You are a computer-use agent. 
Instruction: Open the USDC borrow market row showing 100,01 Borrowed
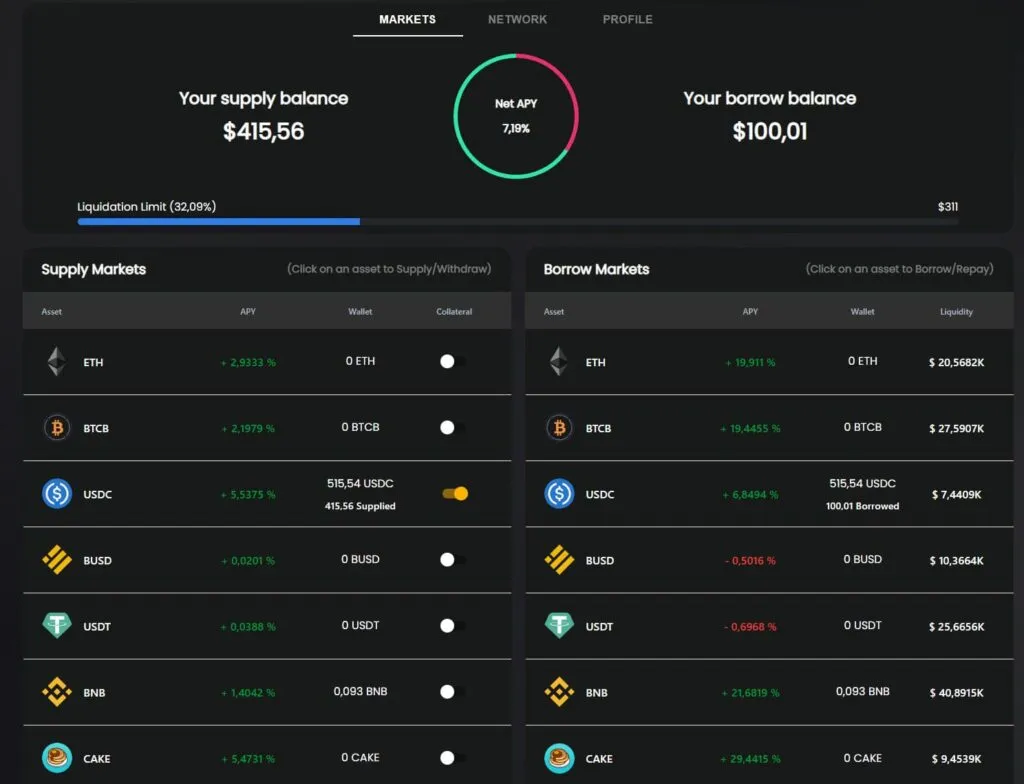coord(769,494)
